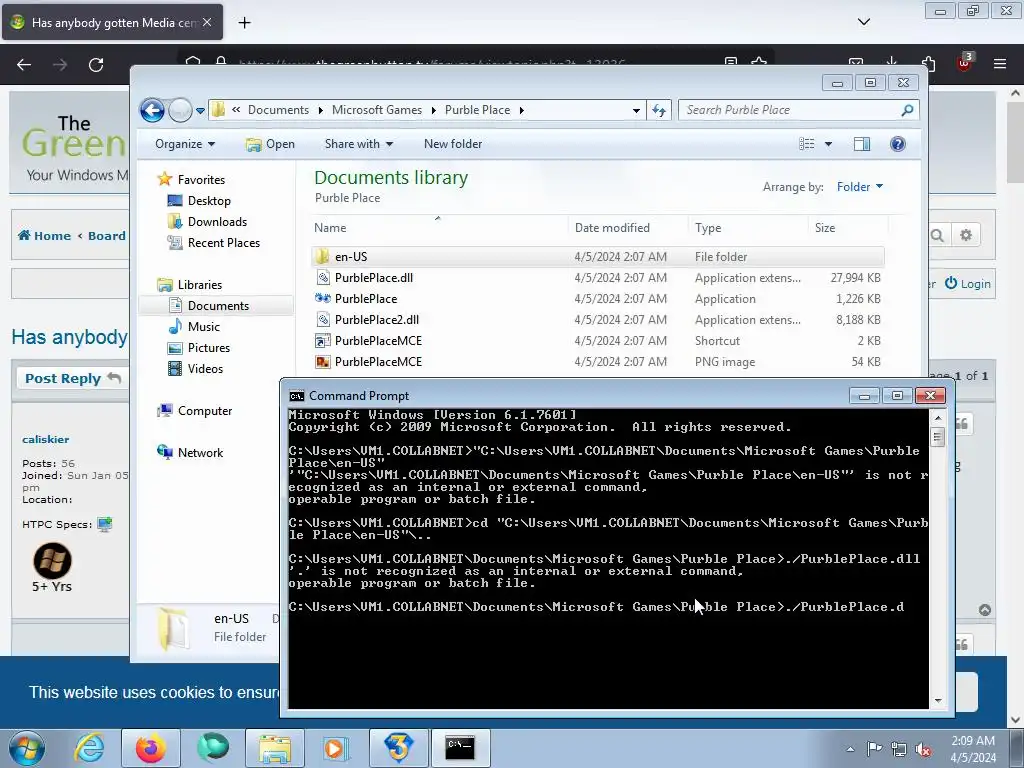This screenshot has width=1024, height=768.
Task: Click the Command Prompt scroll down arrow
Action: pyautogui.click(x=938, y=701)
